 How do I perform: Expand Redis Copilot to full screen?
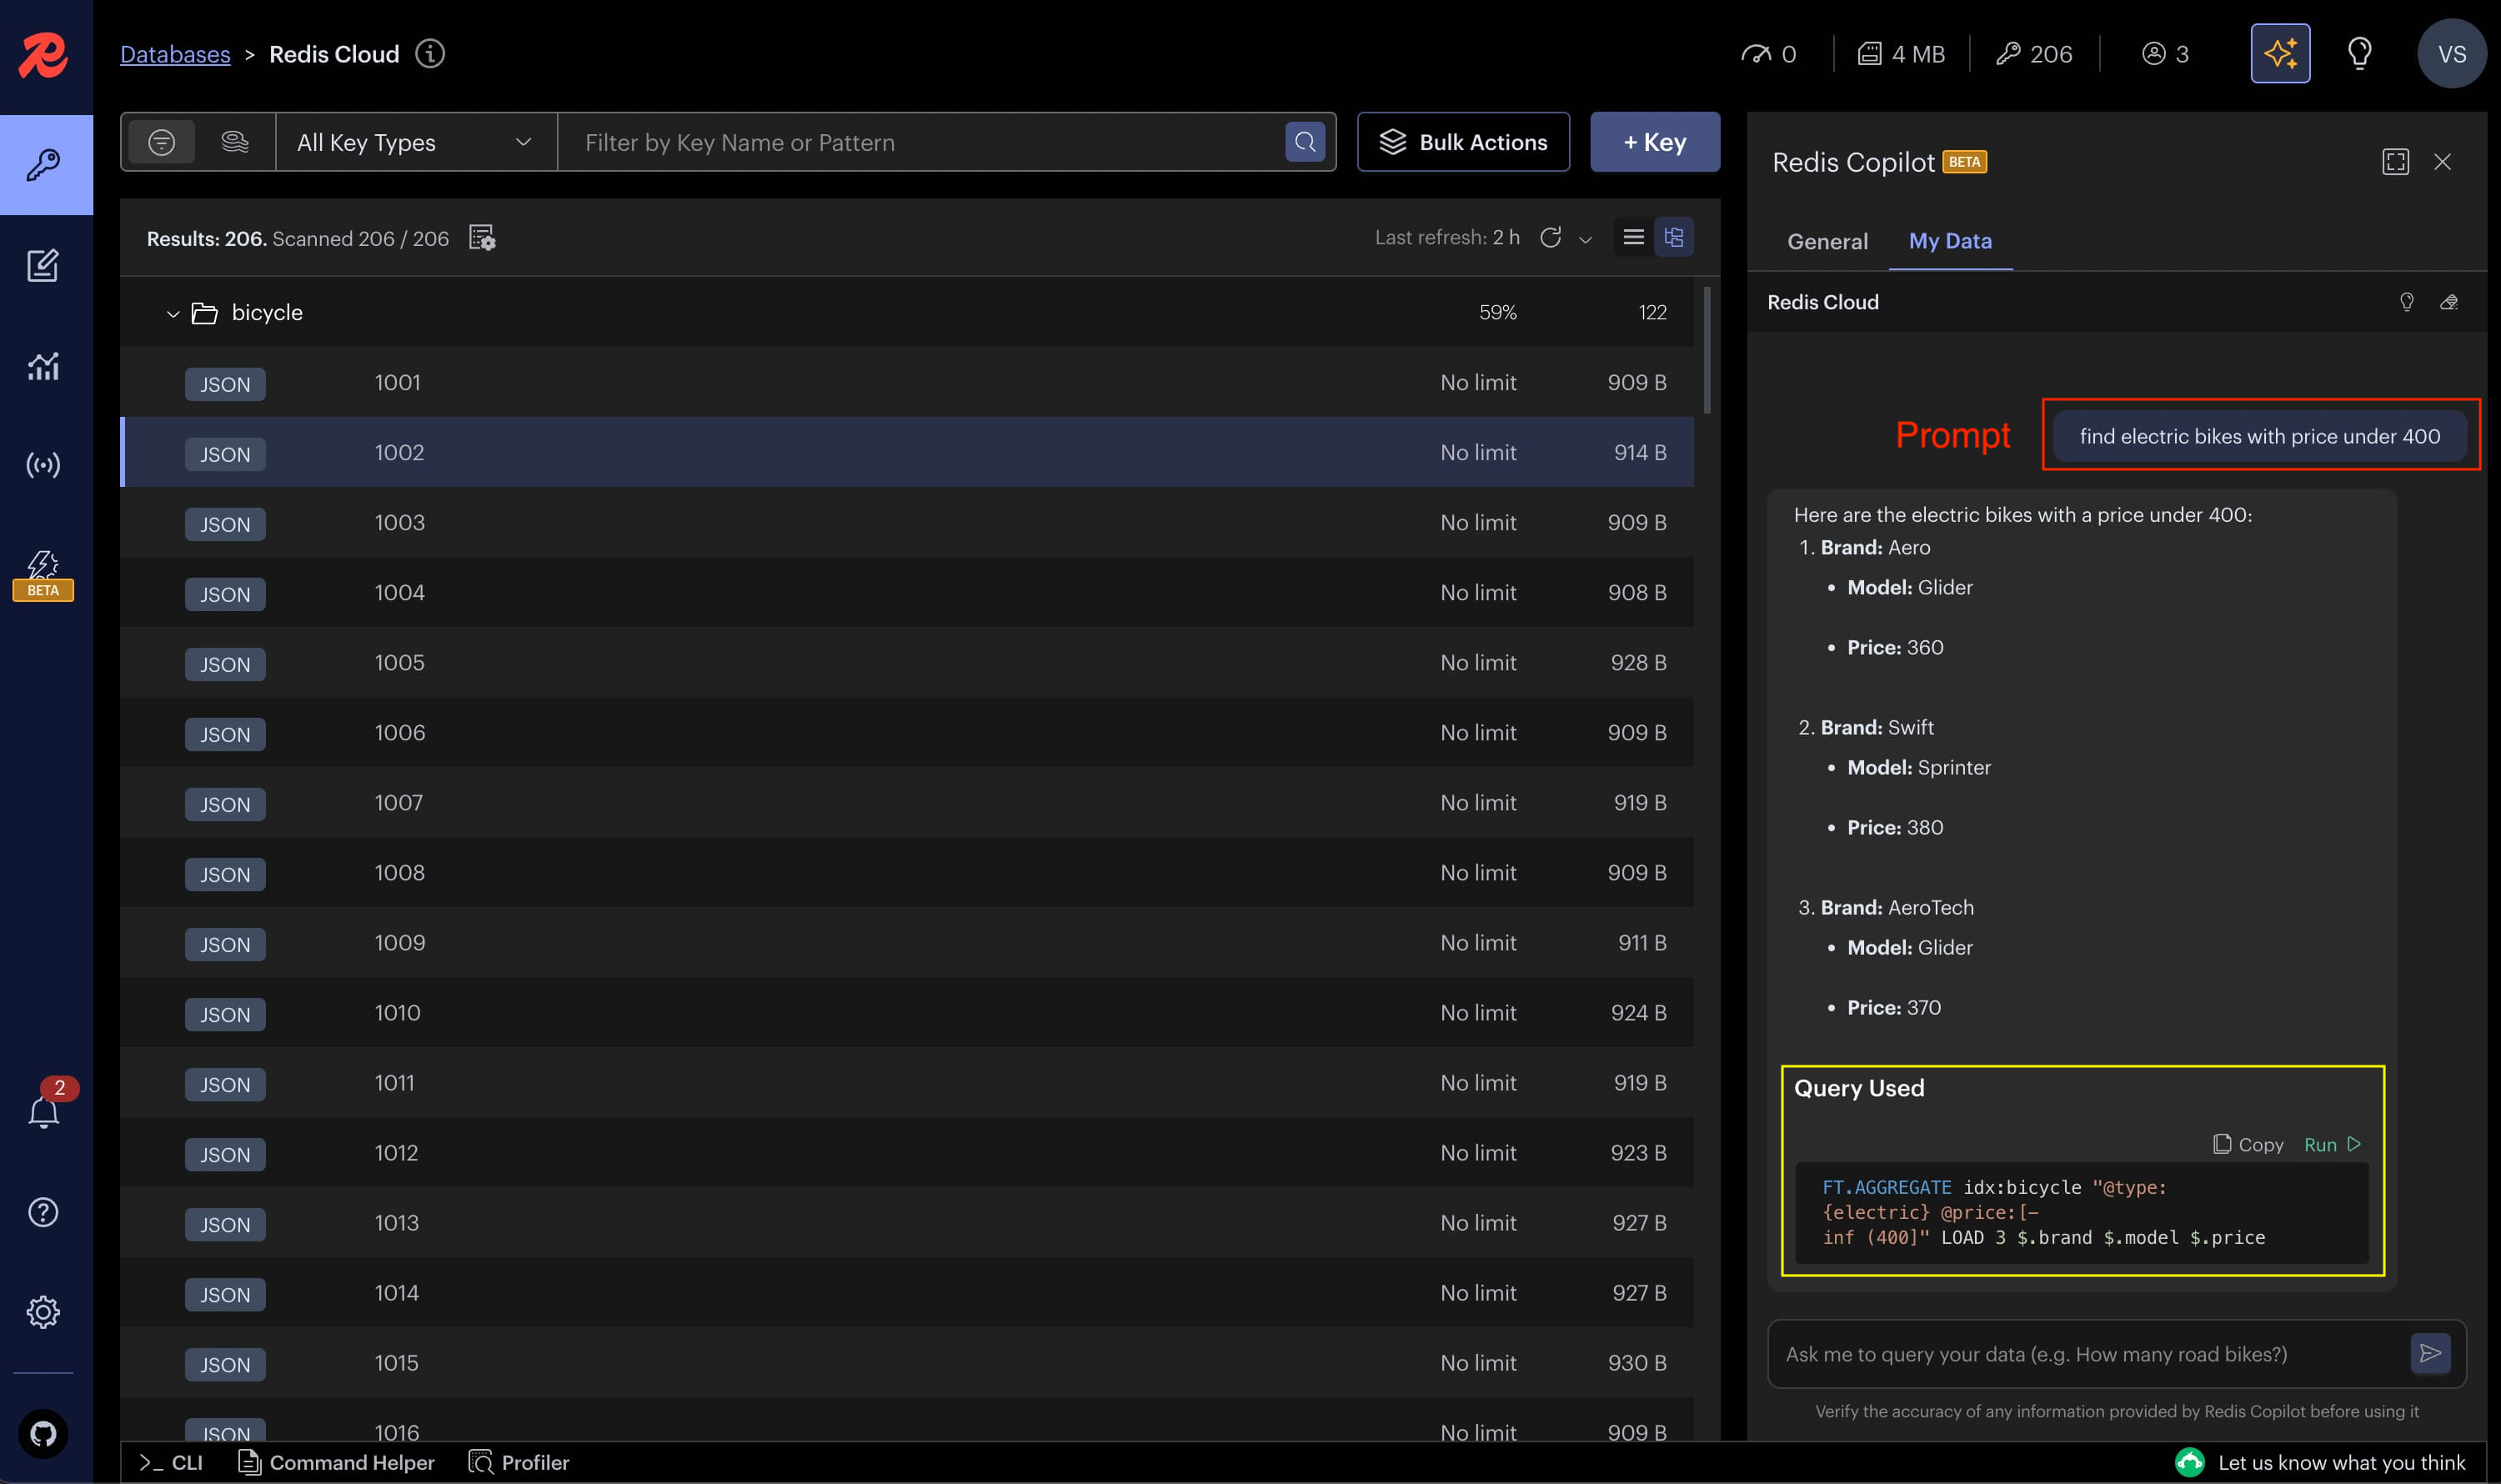coord(2395,162)
